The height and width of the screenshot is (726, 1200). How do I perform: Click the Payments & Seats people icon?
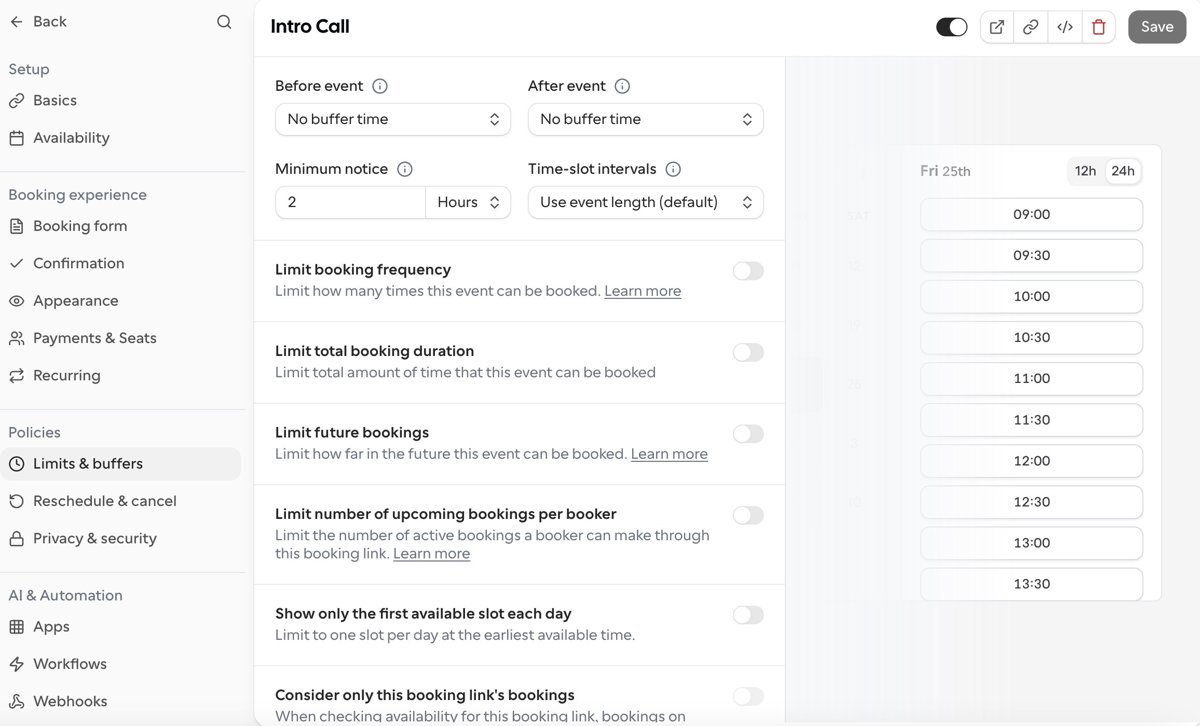click(16, 338)
